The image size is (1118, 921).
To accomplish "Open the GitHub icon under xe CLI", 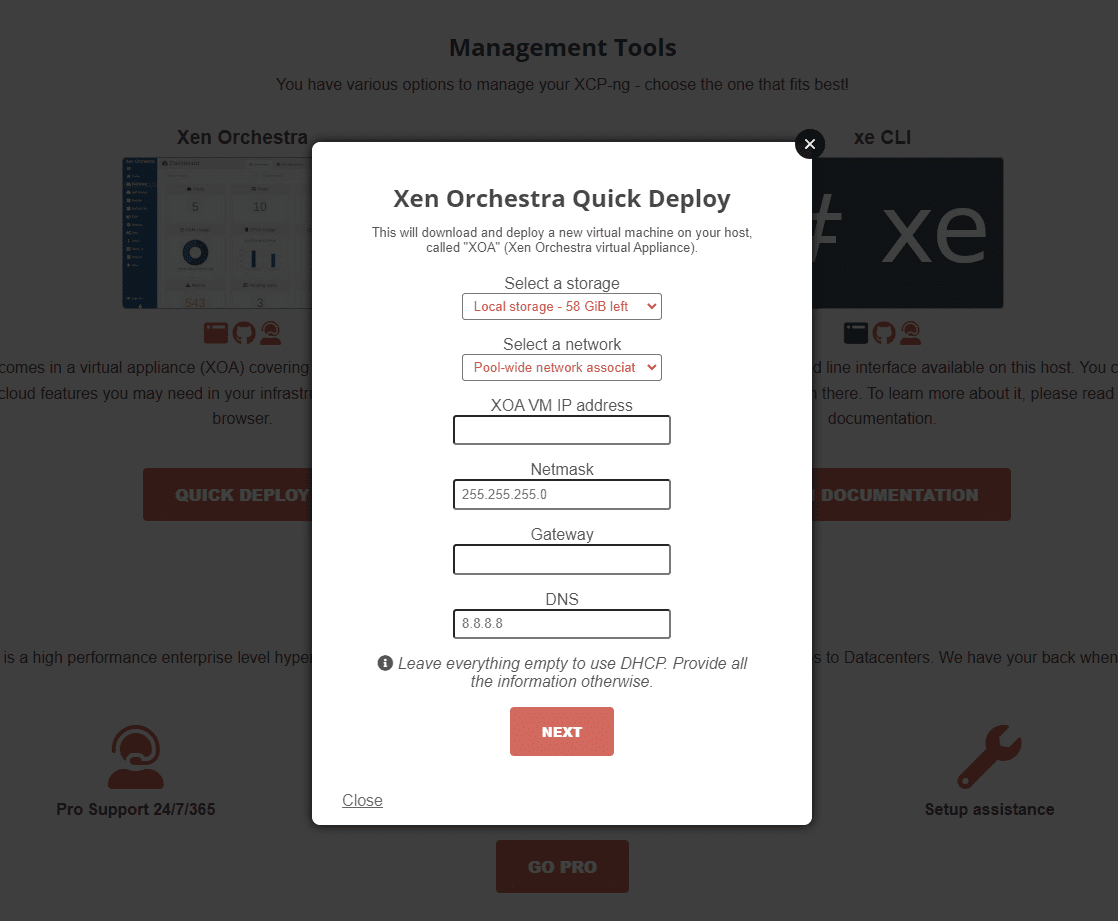I will pyautogui.click(x=884, y=333).
